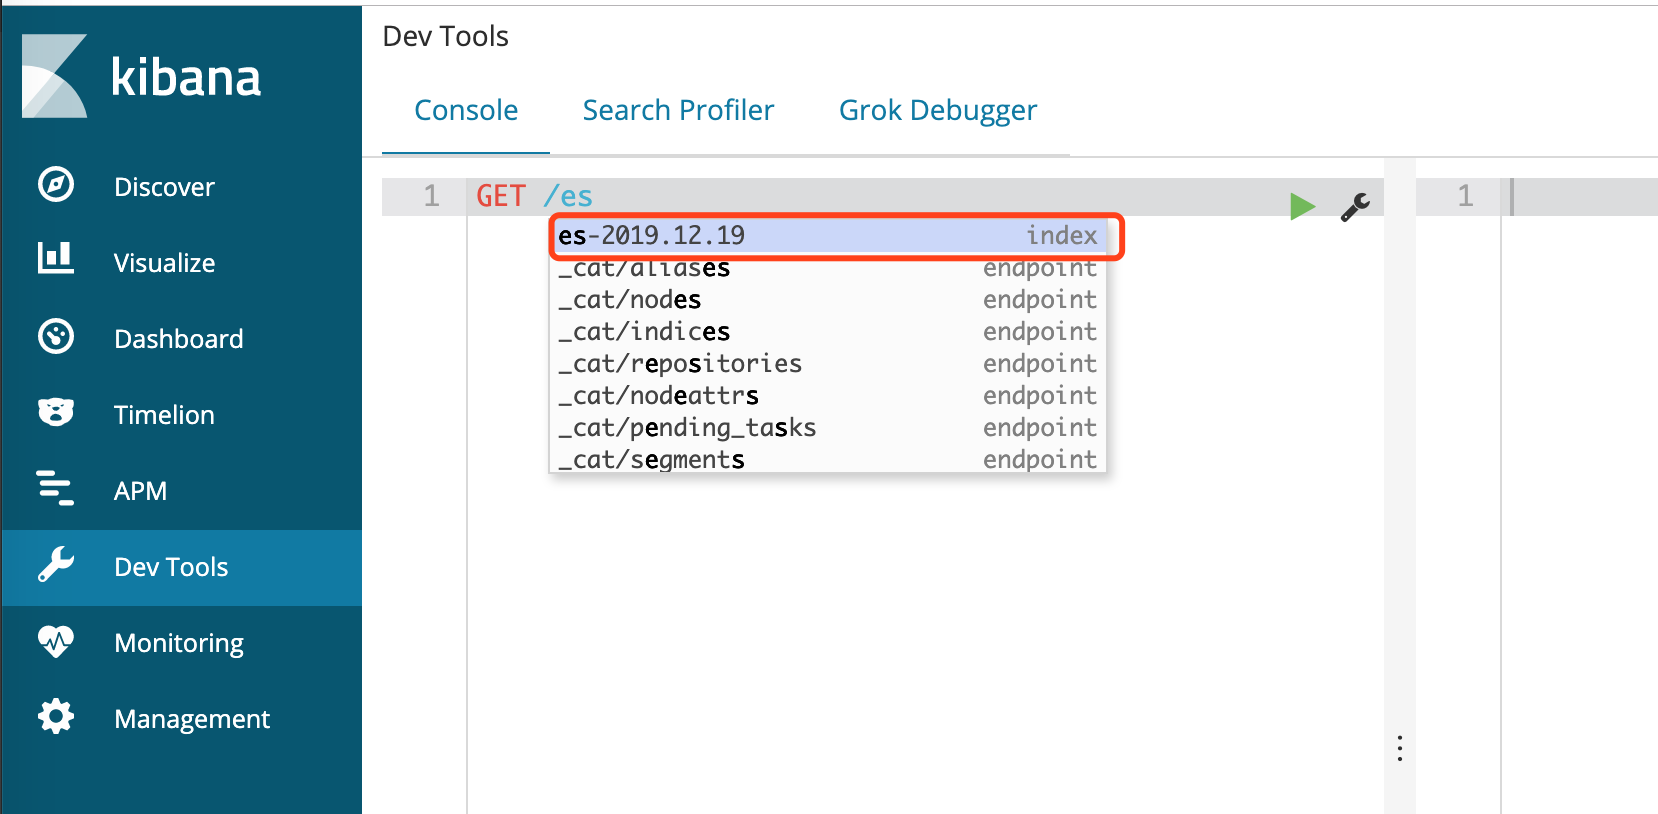Viewport: 1658px width, 814px height.
Task: Open Monitoring via heartbeat icon
Action: click(x=56, y=641)
